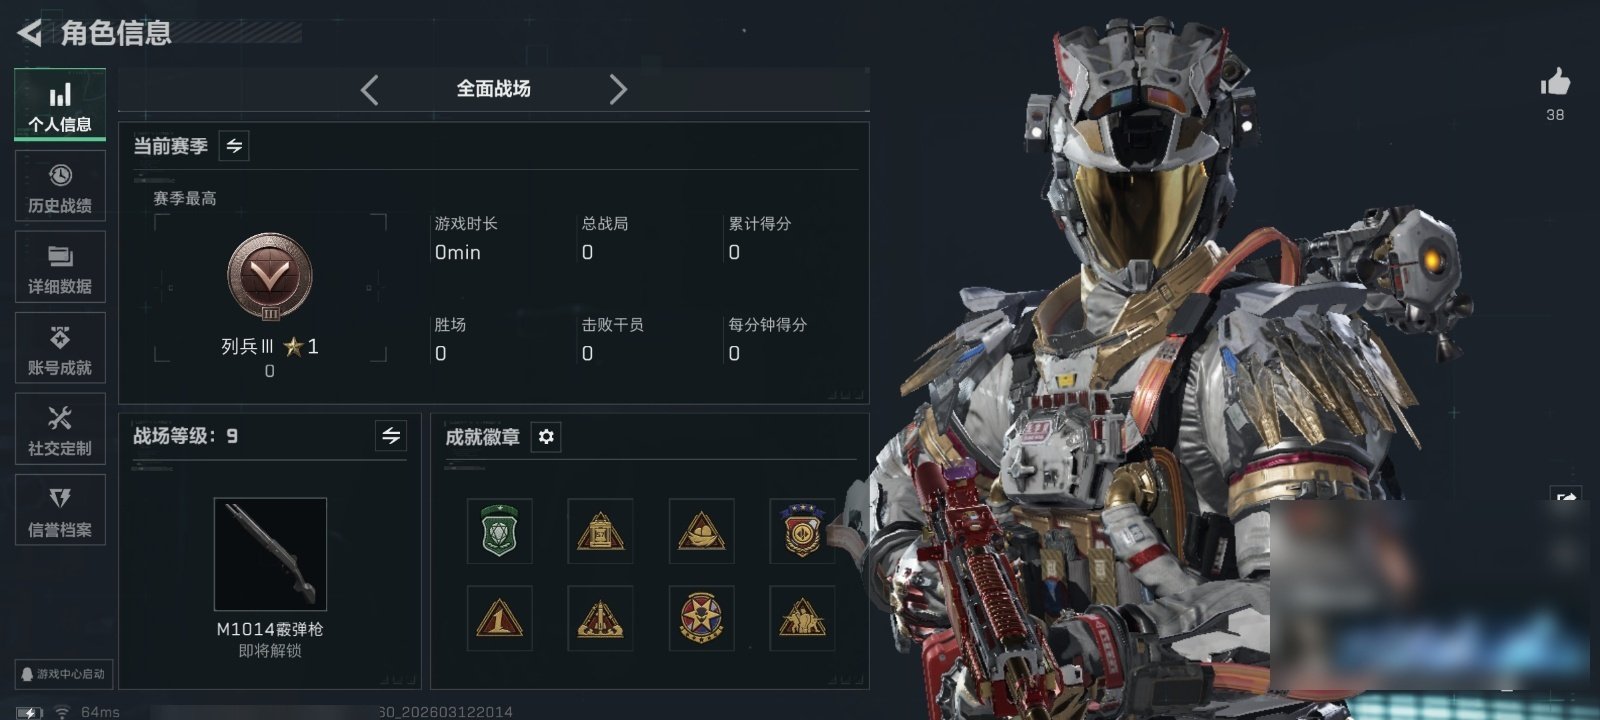Select the green shield achievement badge
Screen dimensions: 1600x720
[x=500, y=531]
